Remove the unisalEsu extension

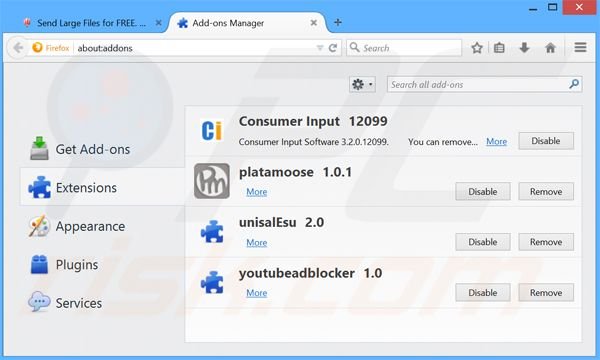tap(546, 242)
